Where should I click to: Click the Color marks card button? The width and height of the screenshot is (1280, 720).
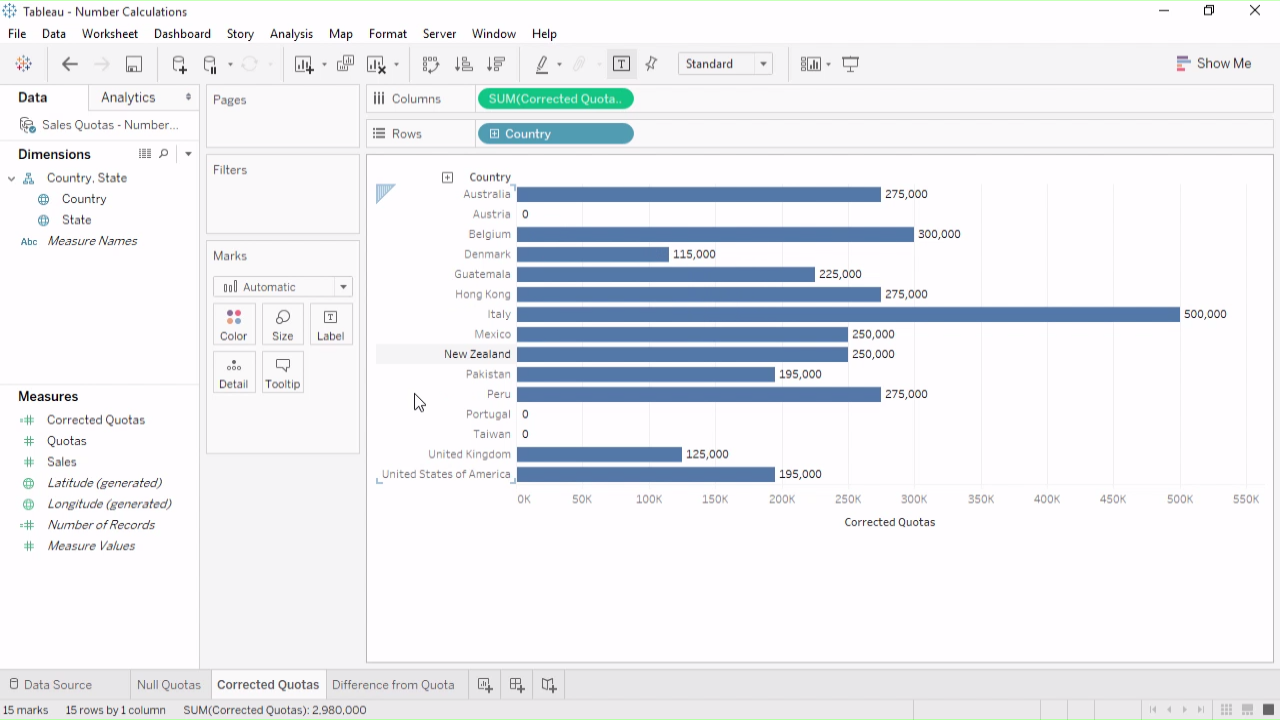[x=234, y=325]
